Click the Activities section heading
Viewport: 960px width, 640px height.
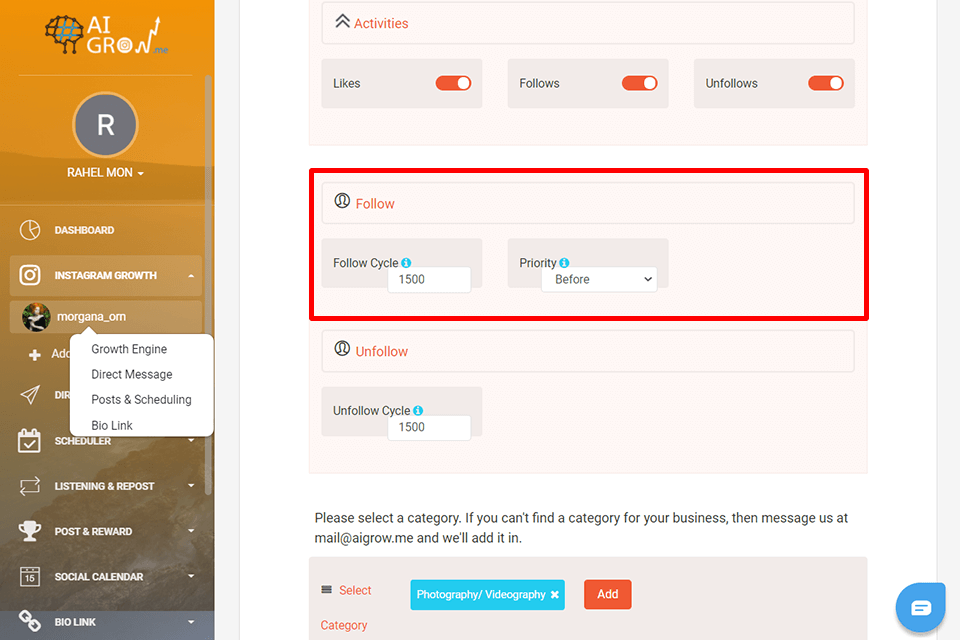(381, 23)
